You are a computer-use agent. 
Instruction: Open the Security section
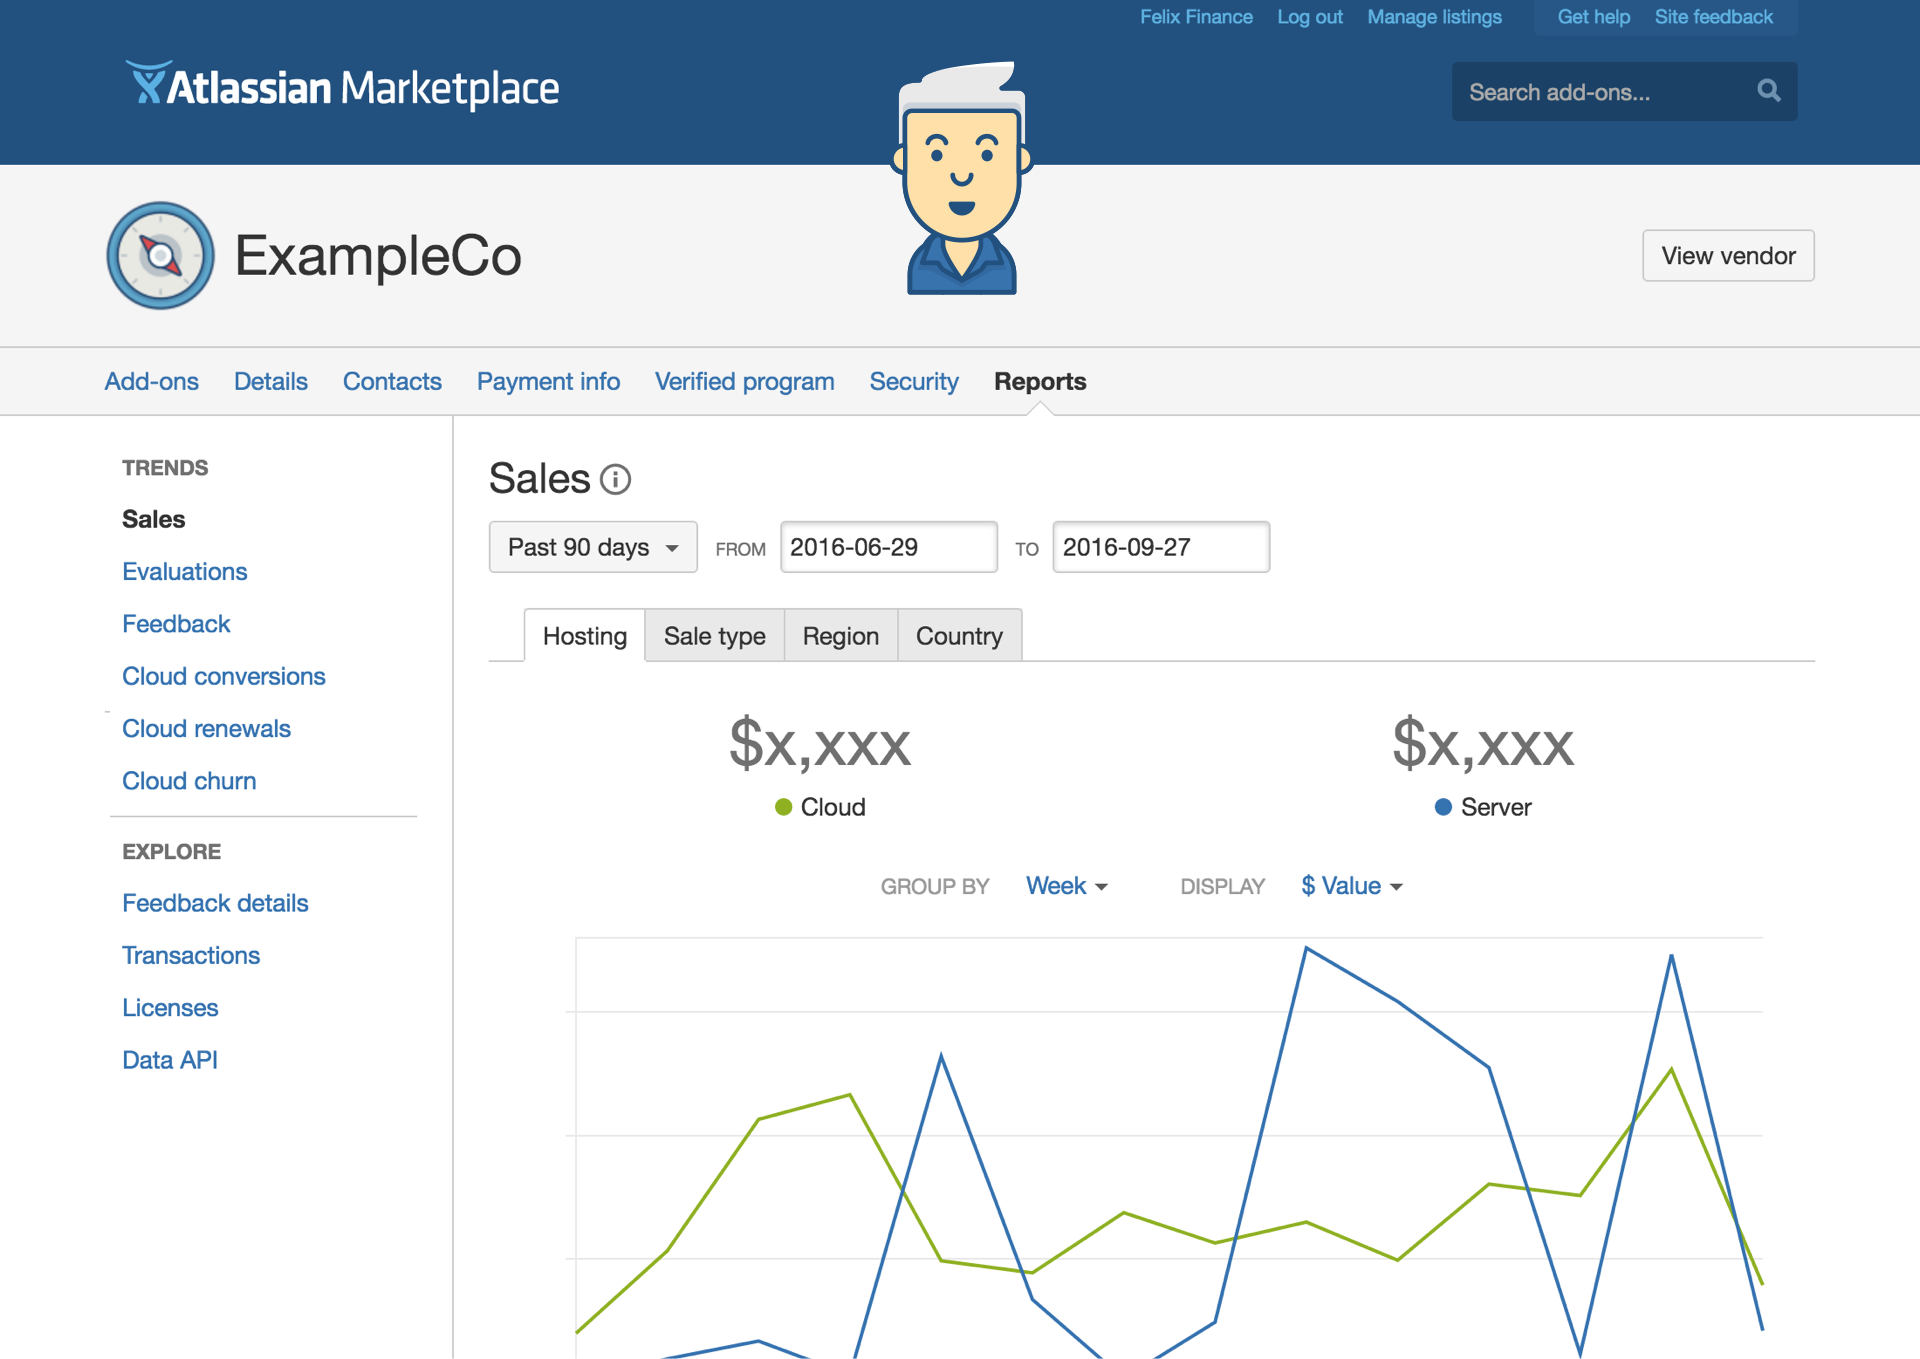(913, 381)
